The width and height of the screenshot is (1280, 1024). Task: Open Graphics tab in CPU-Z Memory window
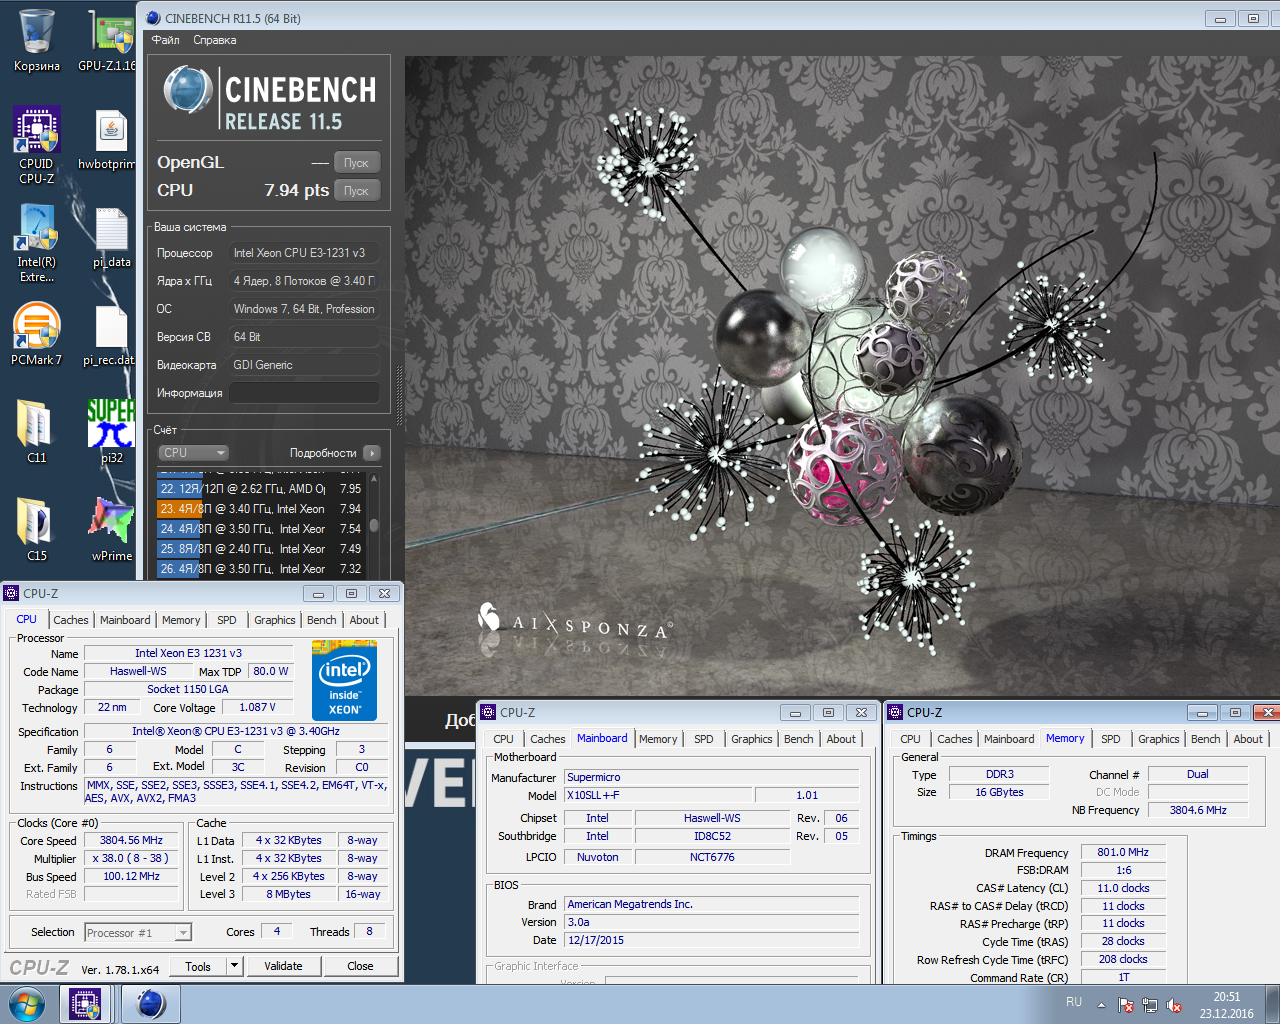point(1159,739)
